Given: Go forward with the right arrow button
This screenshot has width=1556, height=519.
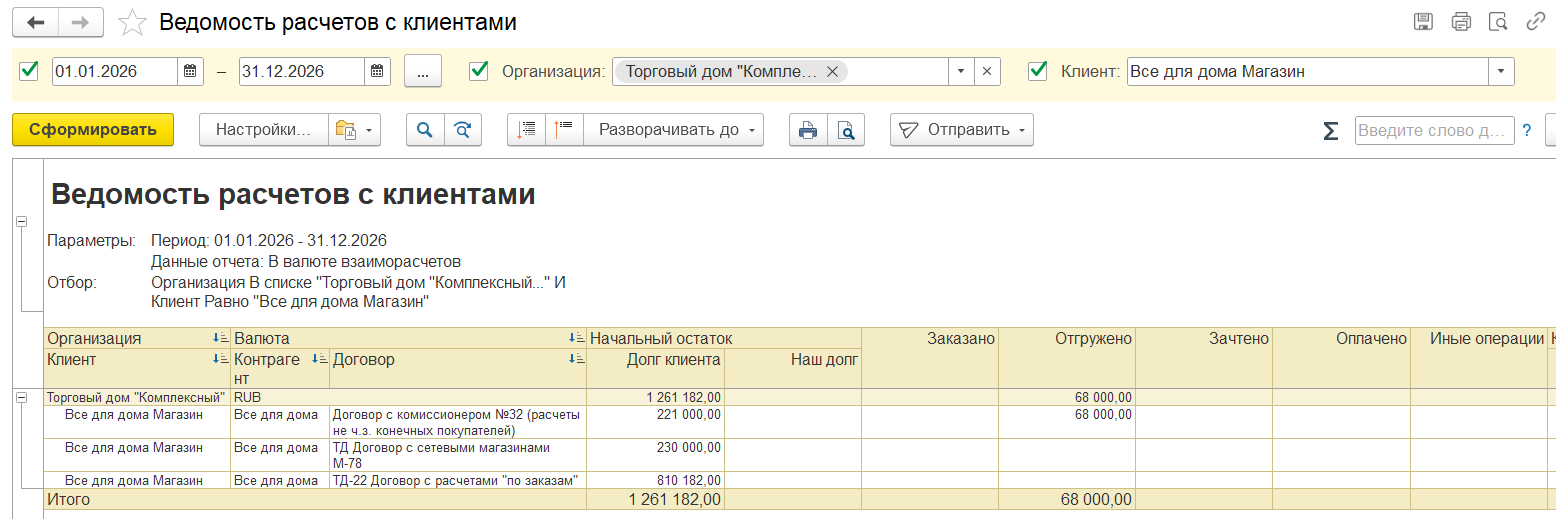Looking at the screenshot, I should [82, 22].
